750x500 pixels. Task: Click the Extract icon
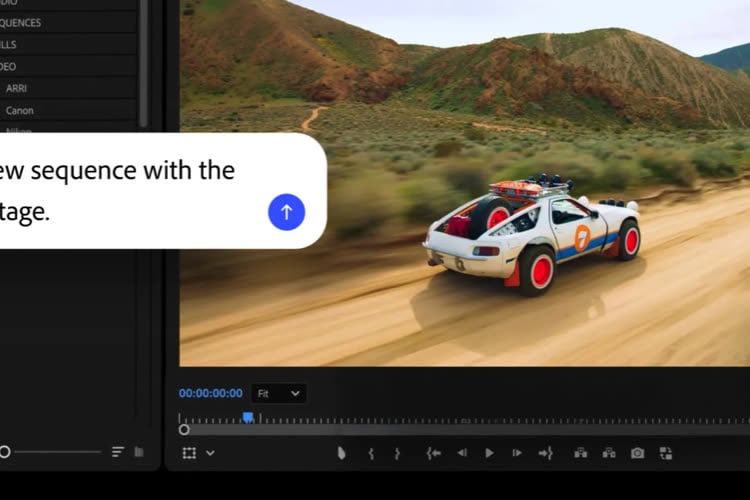609,453
